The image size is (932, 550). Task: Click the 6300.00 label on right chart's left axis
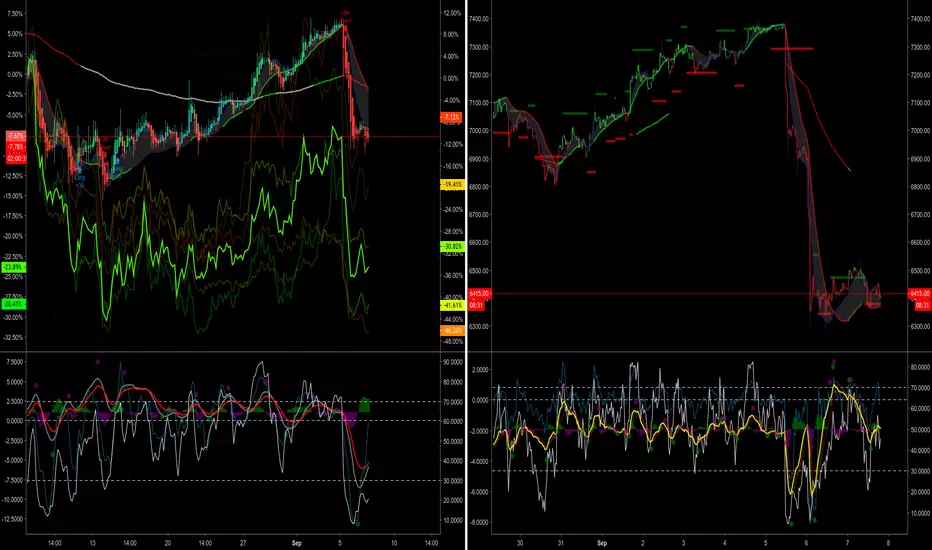479,326
